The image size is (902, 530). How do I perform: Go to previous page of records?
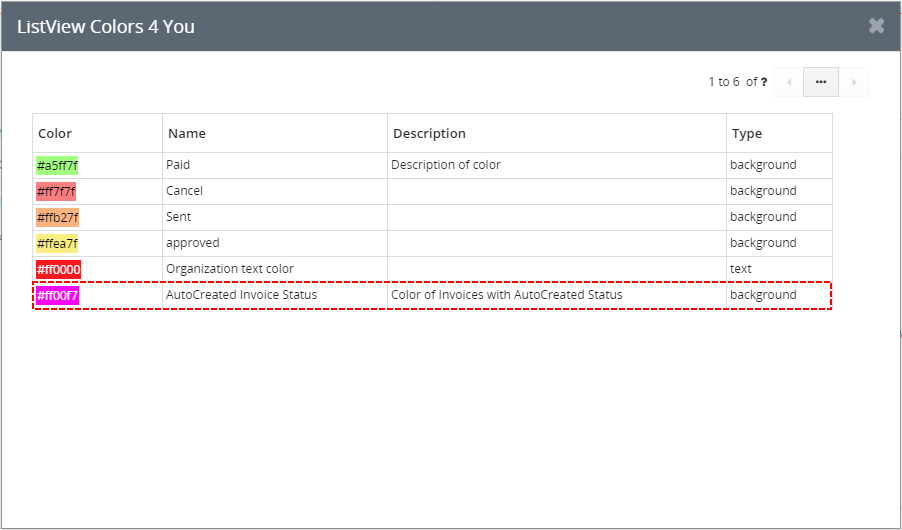789,82
